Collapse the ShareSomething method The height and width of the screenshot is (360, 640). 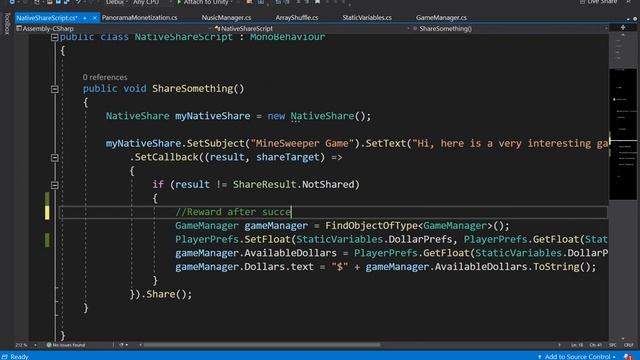(x=54, y=89)
